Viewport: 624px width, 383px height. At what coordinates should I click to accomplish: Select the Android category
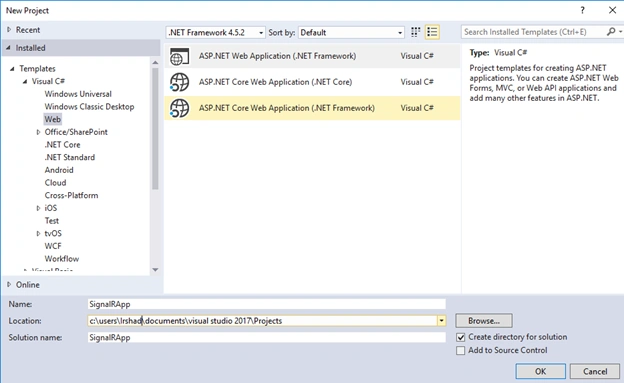(x=59, y=170)
